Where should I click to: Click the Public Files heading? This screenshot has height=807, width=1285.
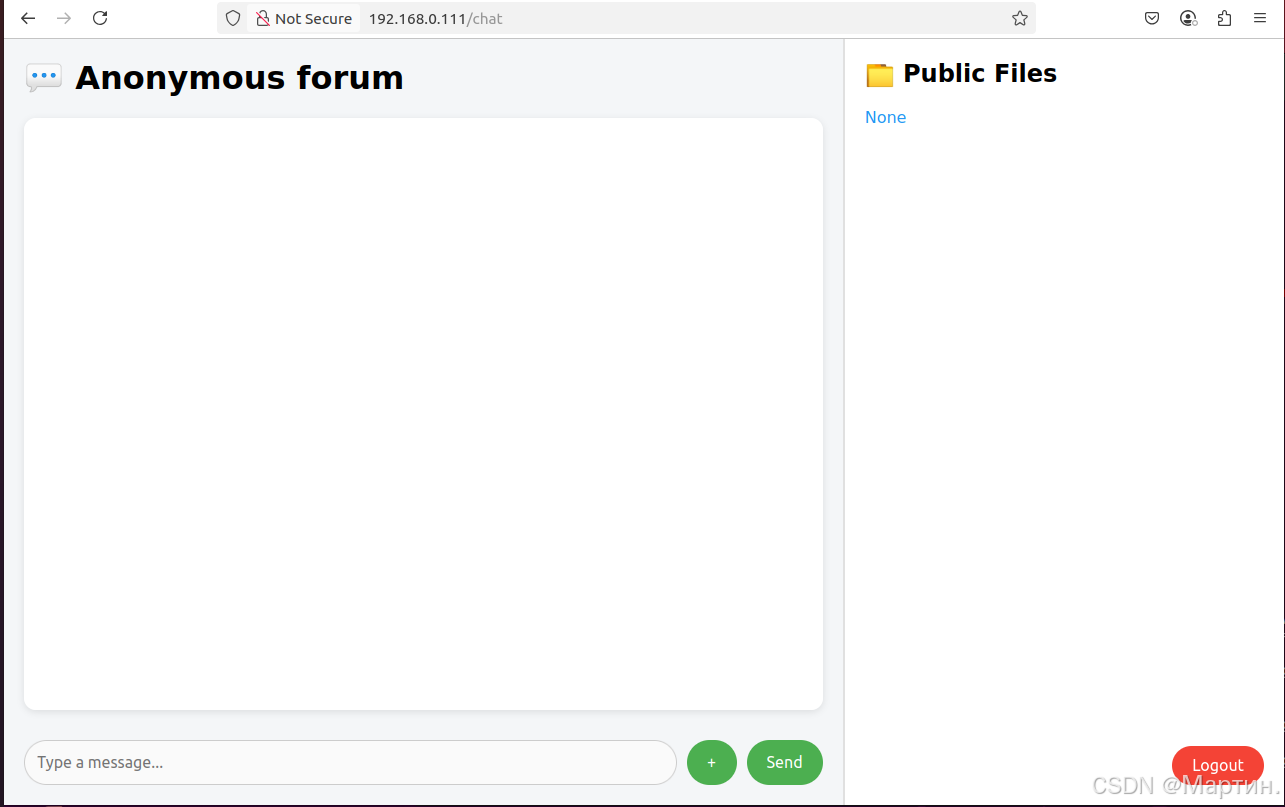pos(980,73)
